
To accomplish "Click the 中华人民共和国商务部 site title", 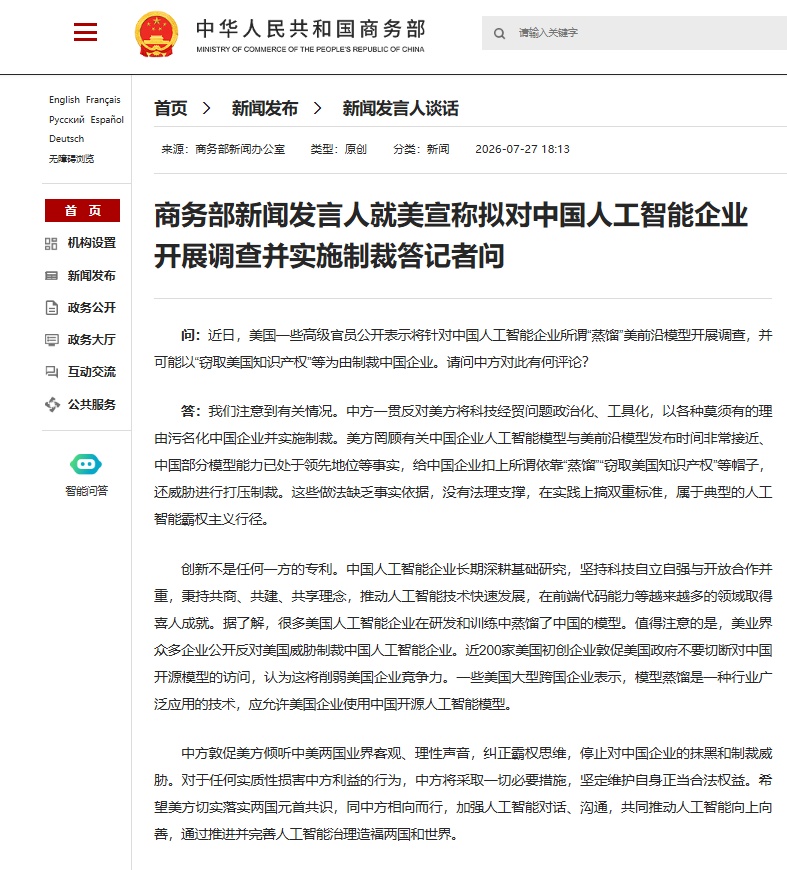I will pyautogui.click(x=311, y=29).
